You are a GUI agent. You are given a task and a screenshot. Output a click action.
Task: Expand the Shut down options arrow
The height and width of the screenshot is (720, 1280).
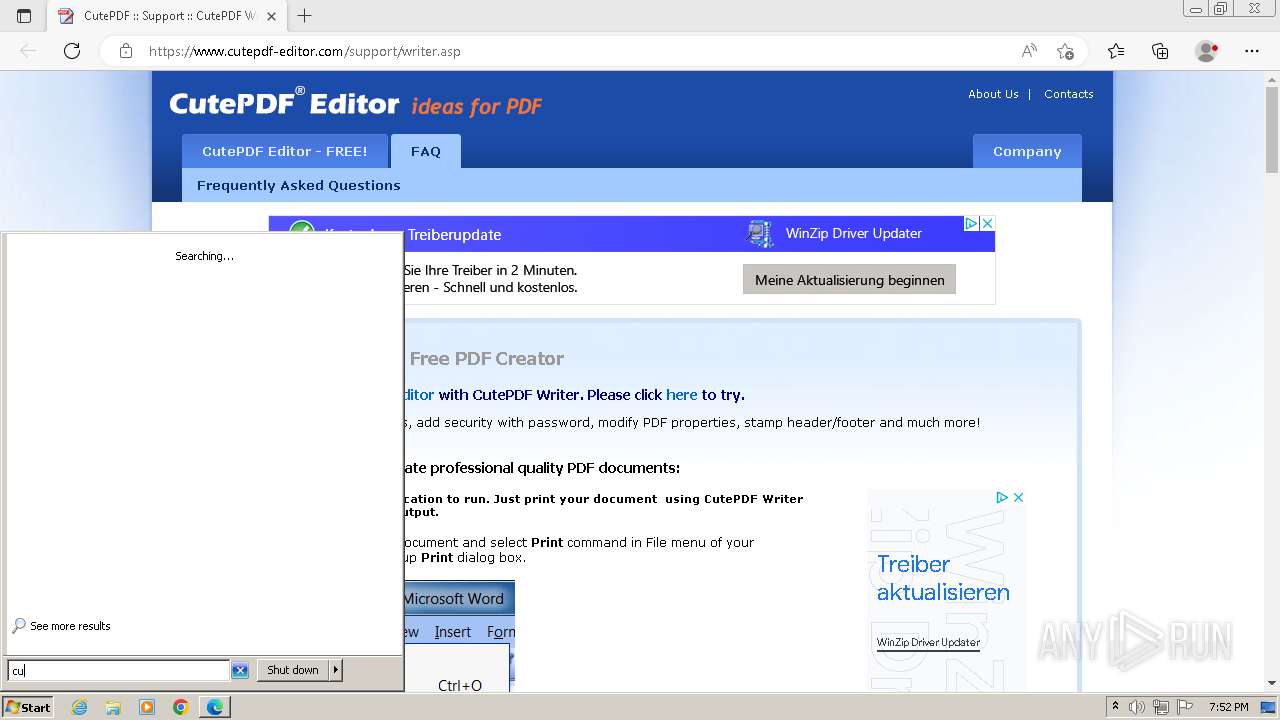pyautogui.click(x=336, y=670)
